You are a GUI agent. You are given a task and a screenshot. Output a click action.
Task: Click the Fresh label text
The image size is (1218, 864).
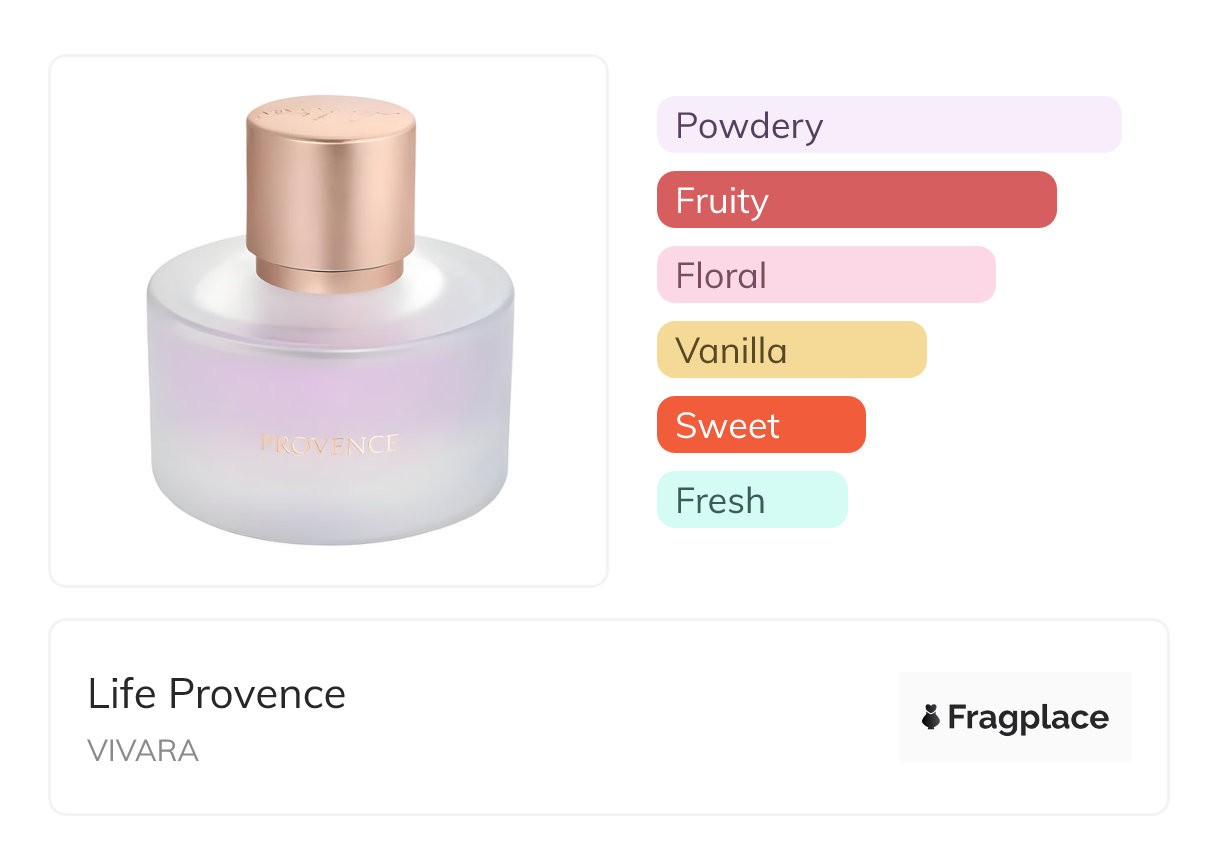click(x=720, y=501)
